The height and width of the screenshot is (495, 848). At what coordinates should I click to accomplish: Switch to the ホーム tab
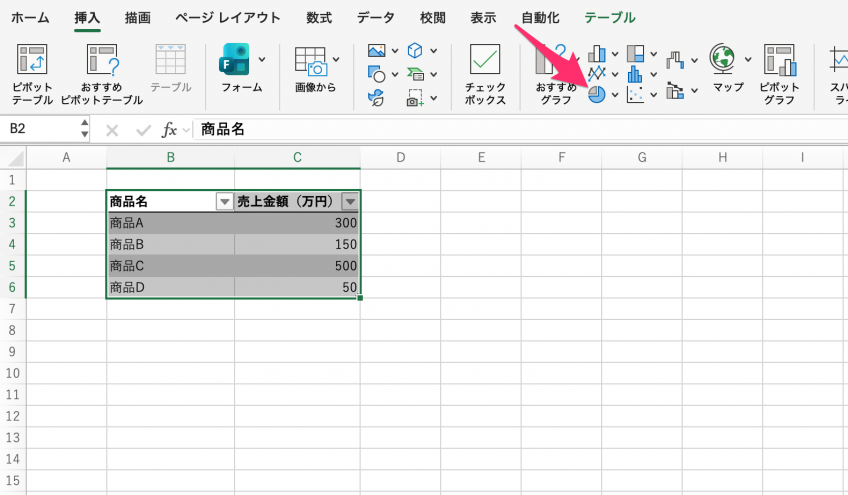30,17
